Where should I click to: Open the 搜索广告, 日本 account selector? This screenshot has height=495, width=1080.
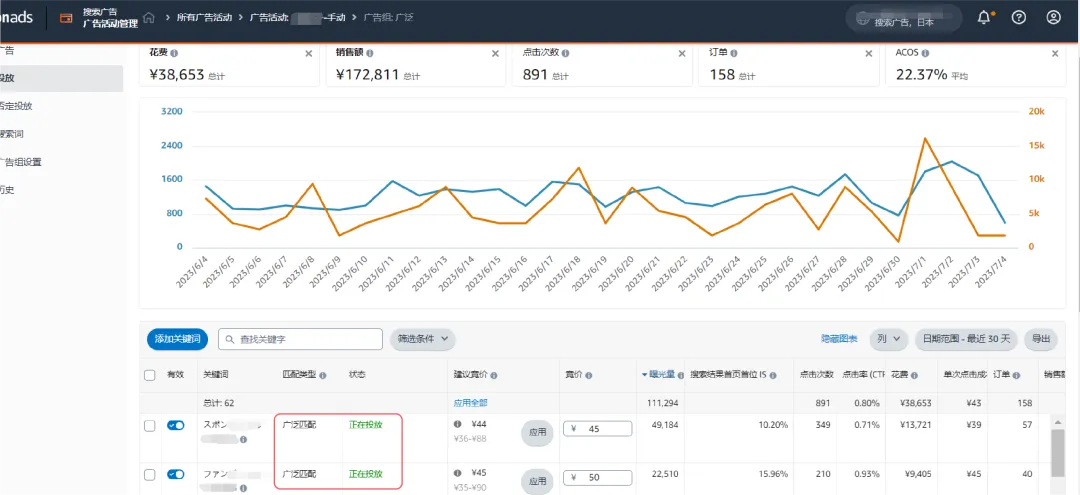coord(904,19)
